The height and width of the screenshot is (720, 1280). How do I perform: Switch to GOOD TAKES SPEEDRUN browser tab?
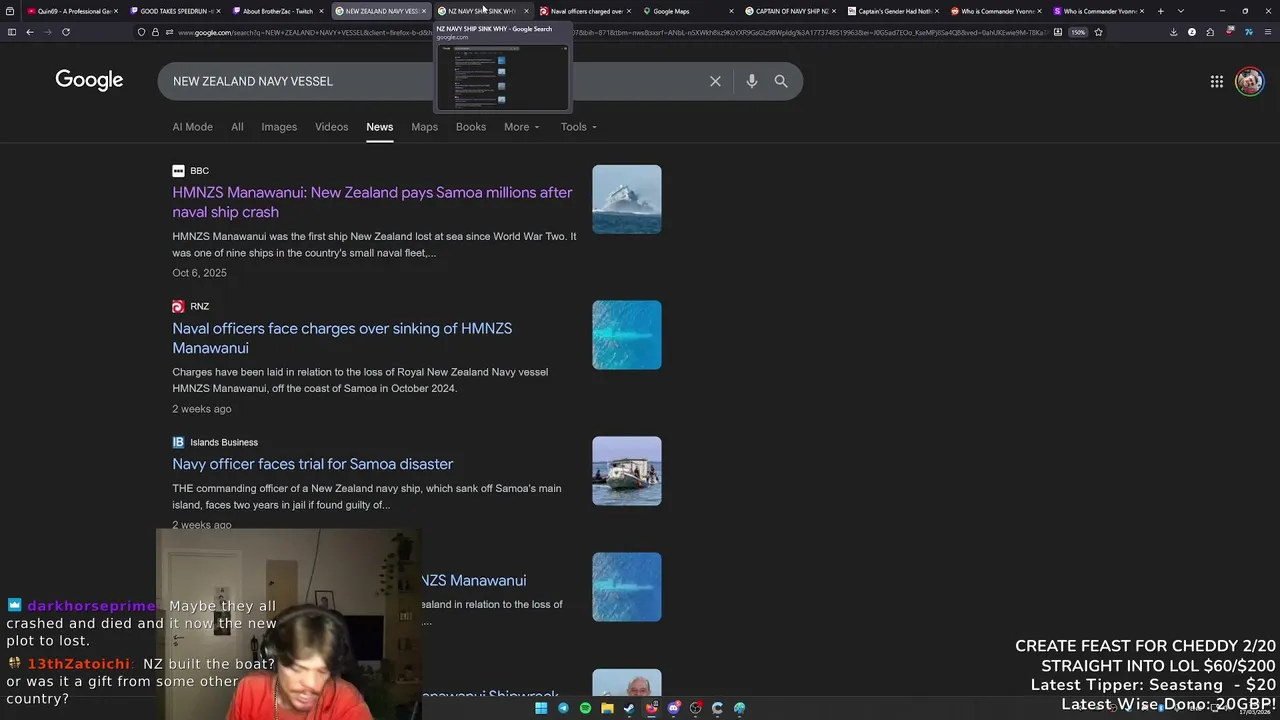click(176, 11)
